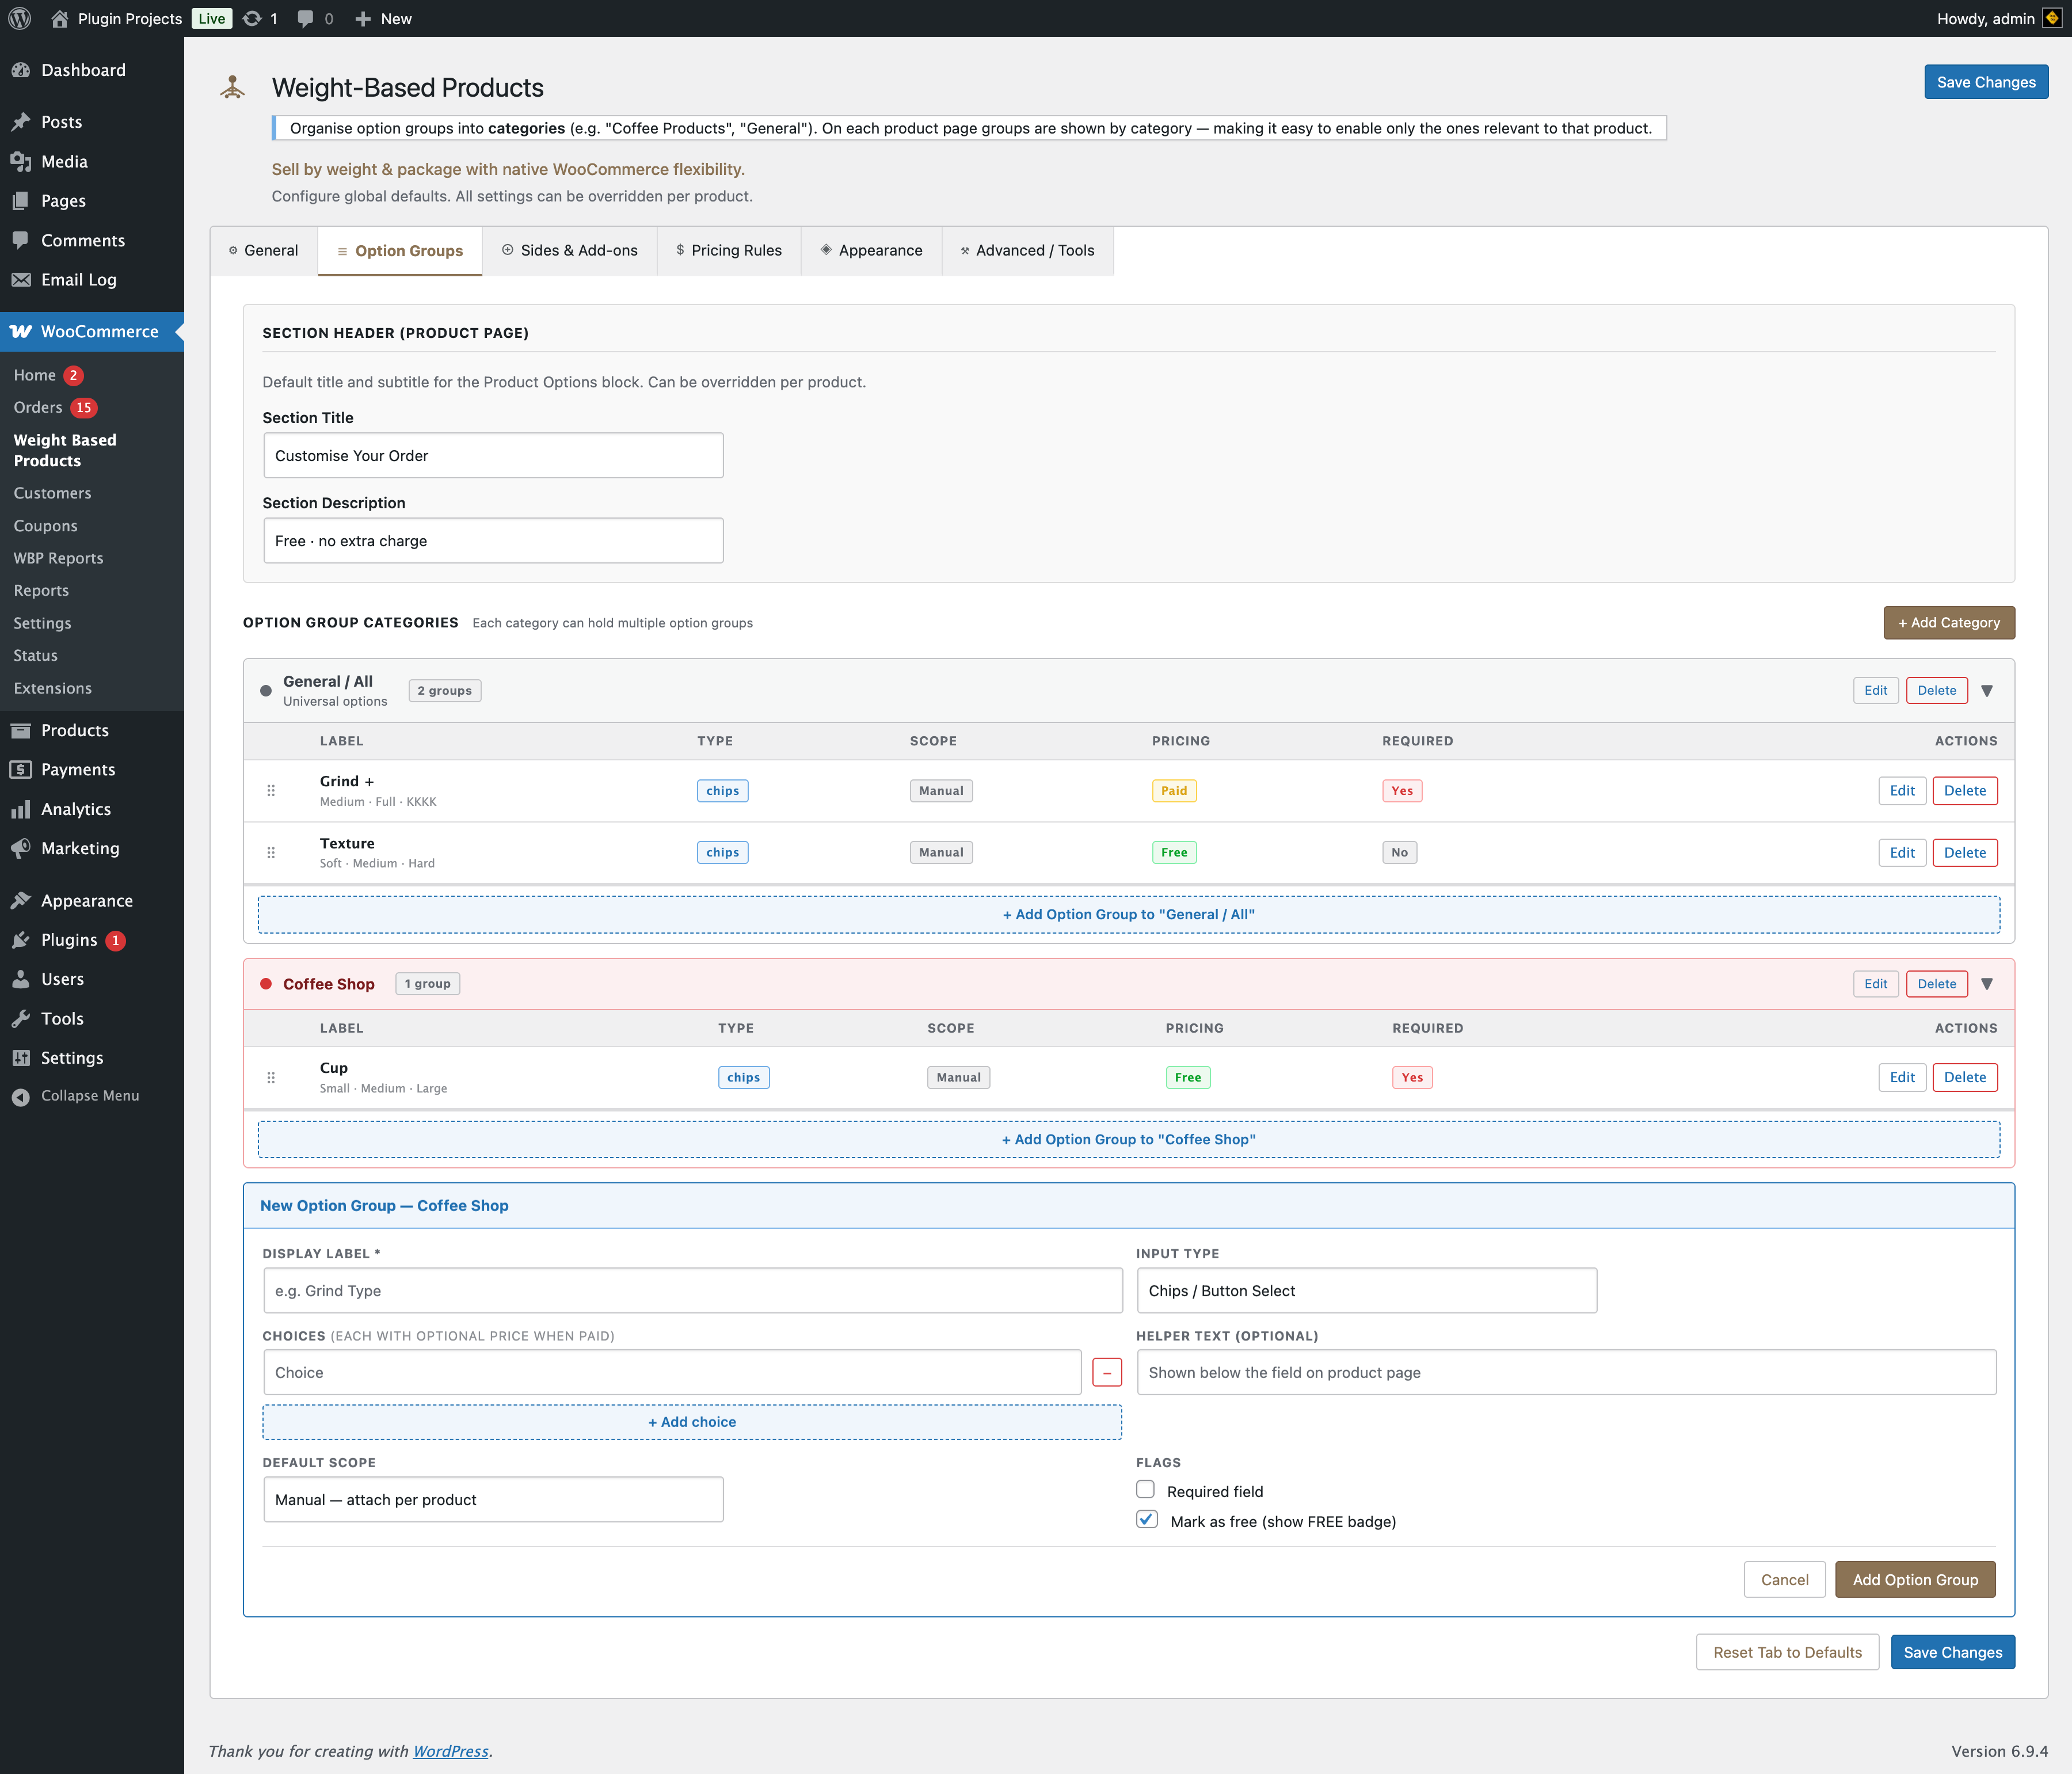Open the Default Scope dropdown
Viewport: 2072px width, 1774px height.
[x=492, y=1499]
